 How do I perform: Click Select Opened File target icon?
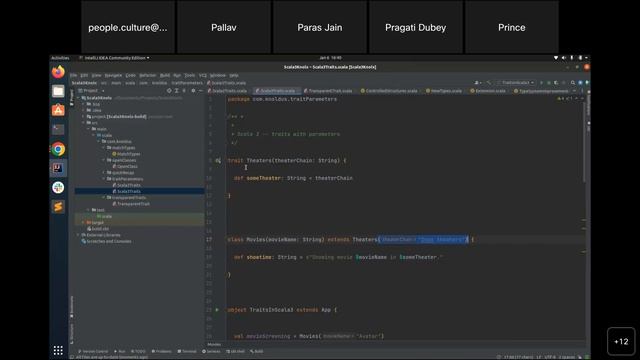[169, 91]
